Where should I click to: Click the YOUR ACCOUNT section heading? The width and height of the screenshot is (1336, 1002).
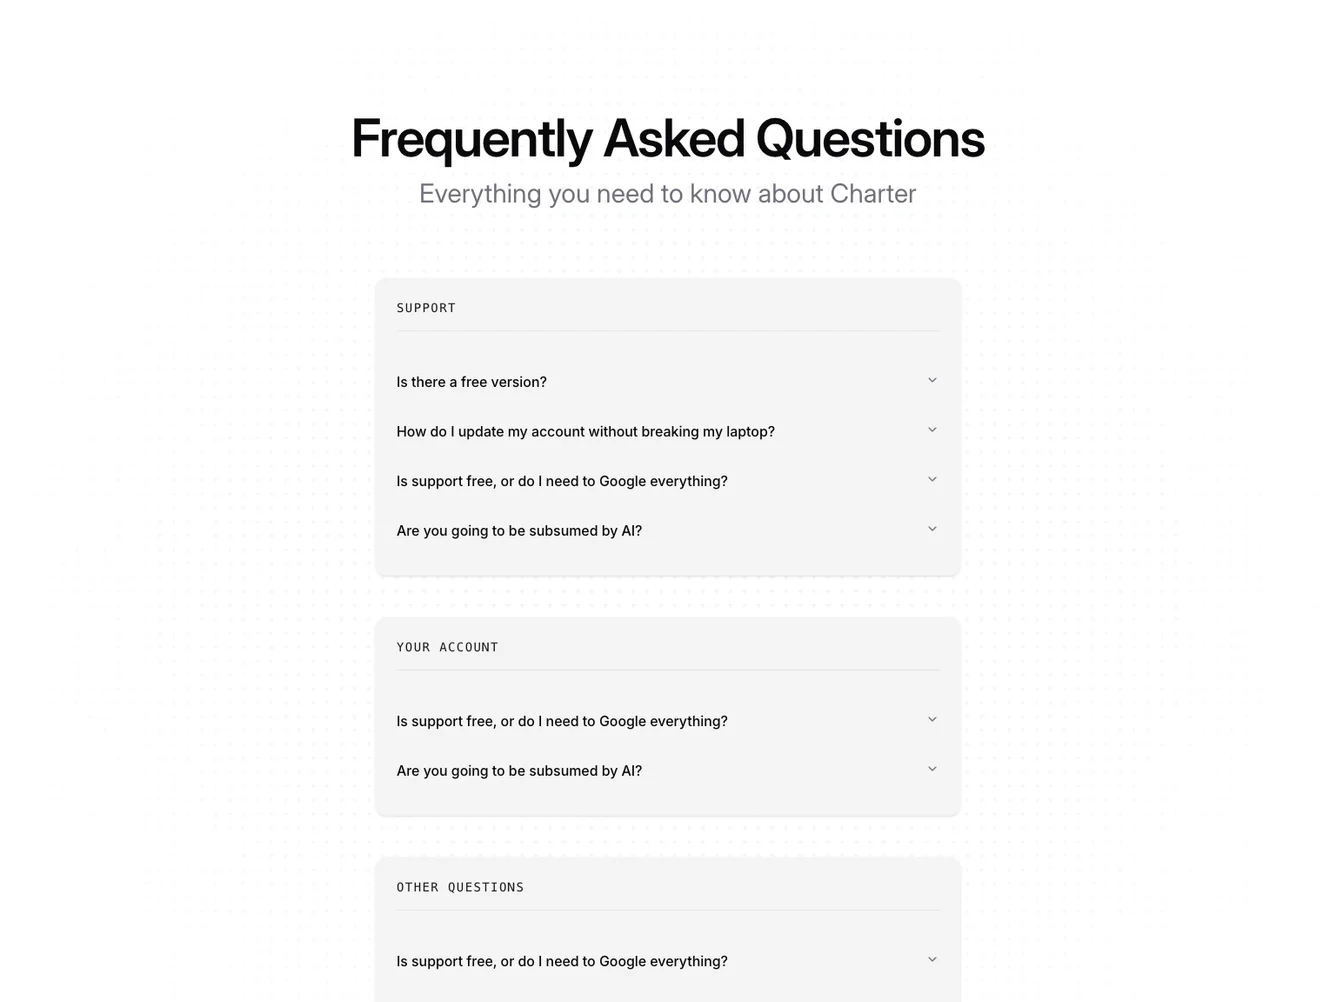(x=447, y=646)
